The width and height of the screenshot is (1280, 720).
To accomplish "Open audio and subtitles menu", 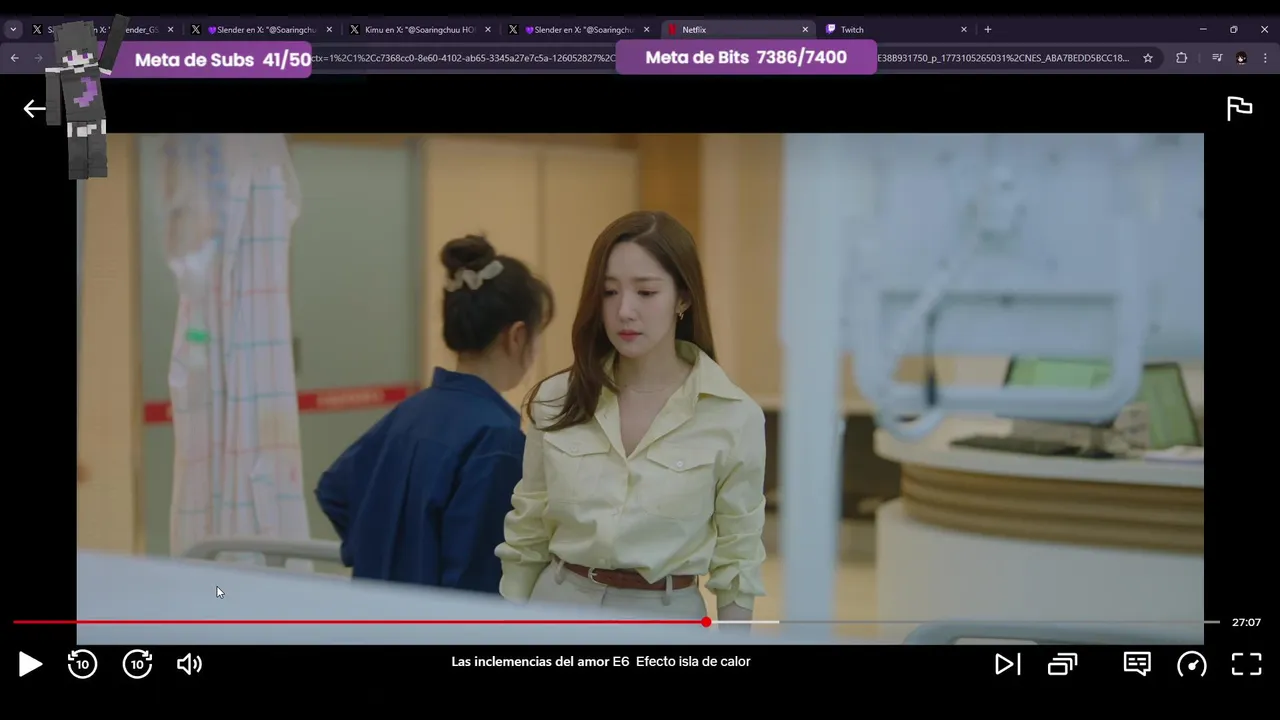I will tap(1137, 664).
